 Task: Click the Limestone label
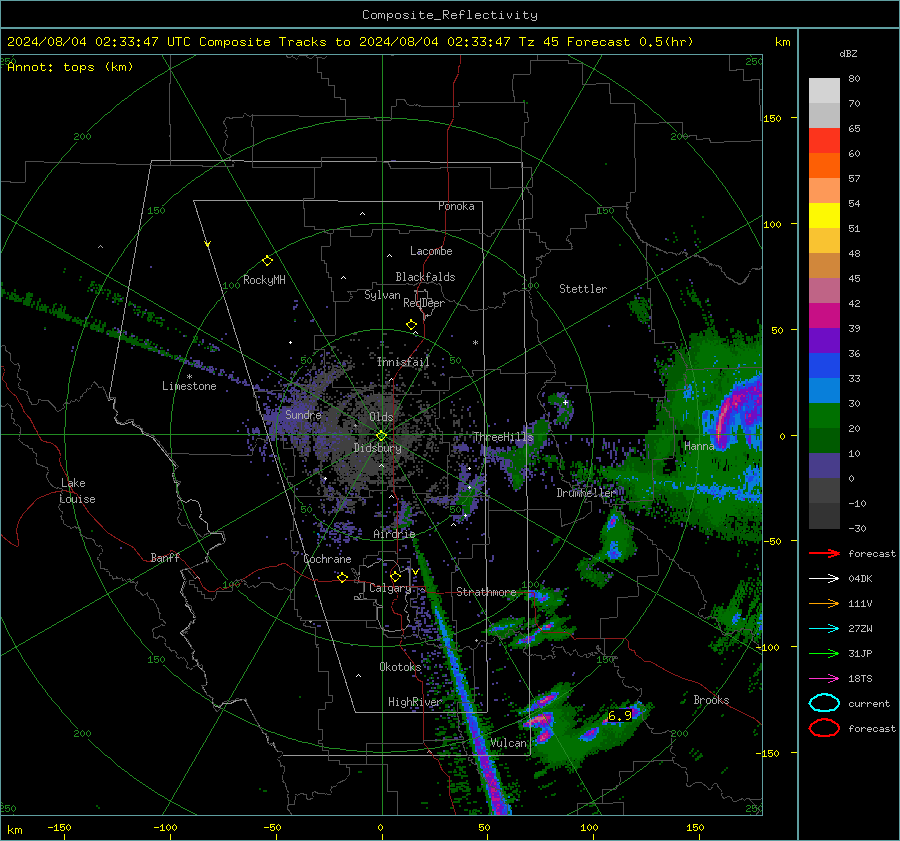click(x=189, y=386)
